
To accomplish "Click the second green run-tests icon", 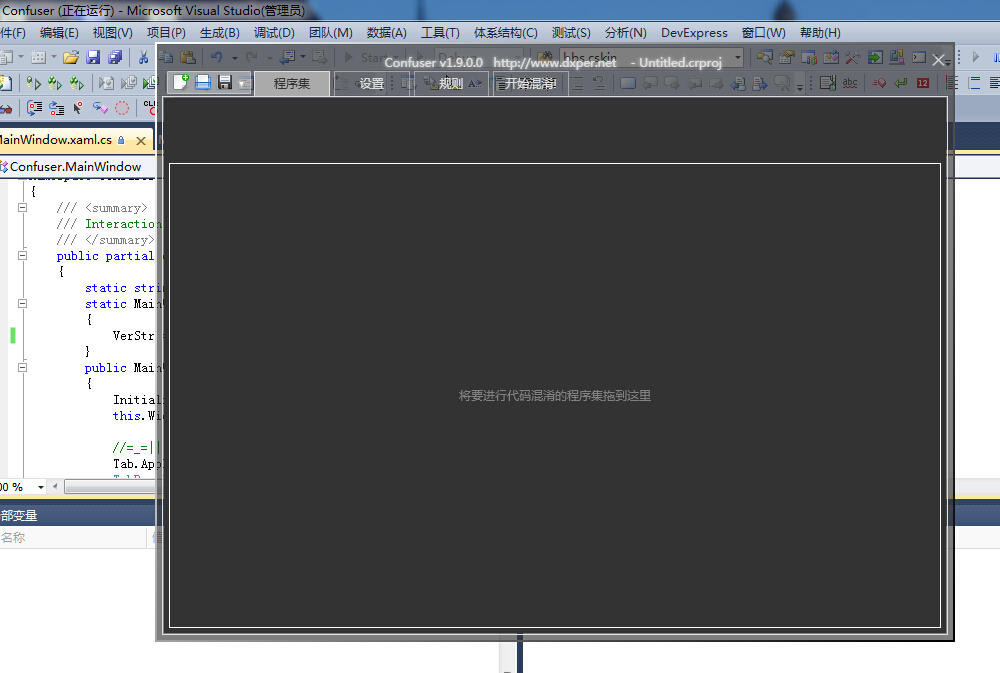I will [55, 83].
